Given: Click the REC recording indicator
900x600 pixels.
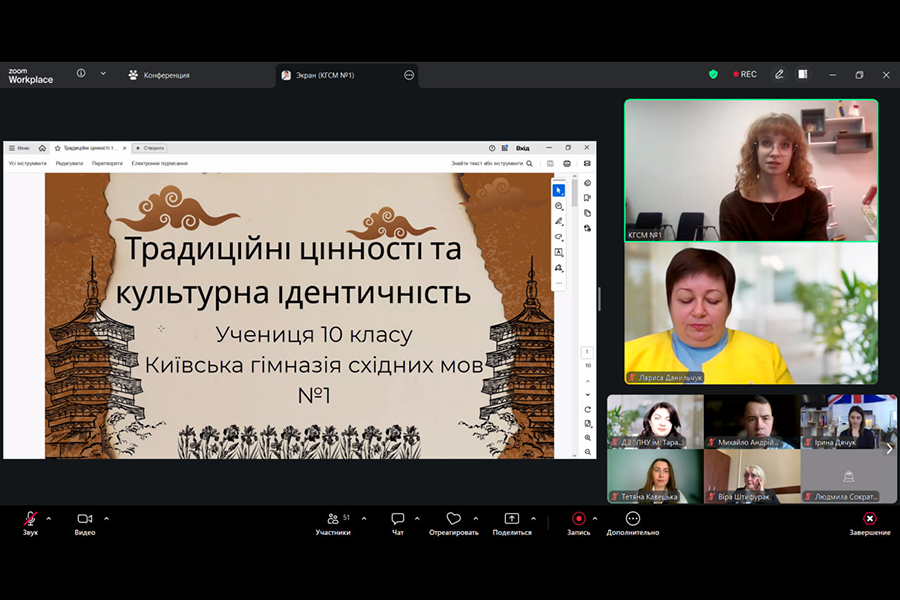Looking at the screenshot, I should pos(744,74).
